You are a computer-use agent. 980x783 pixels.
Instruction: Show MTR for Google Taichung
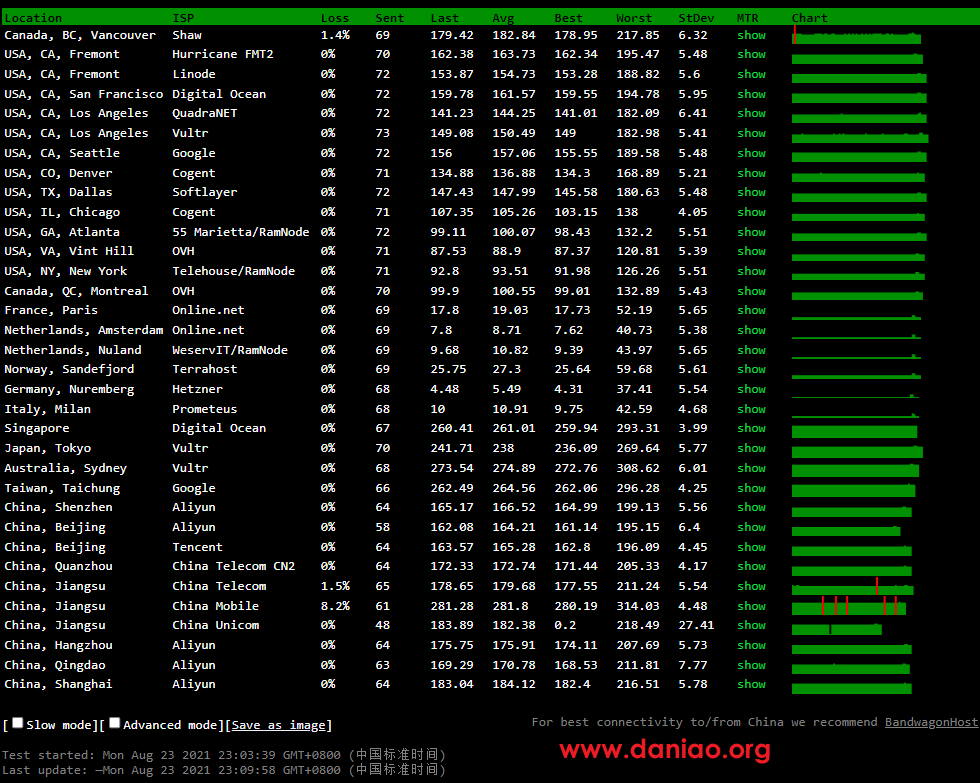coord(751,488)
